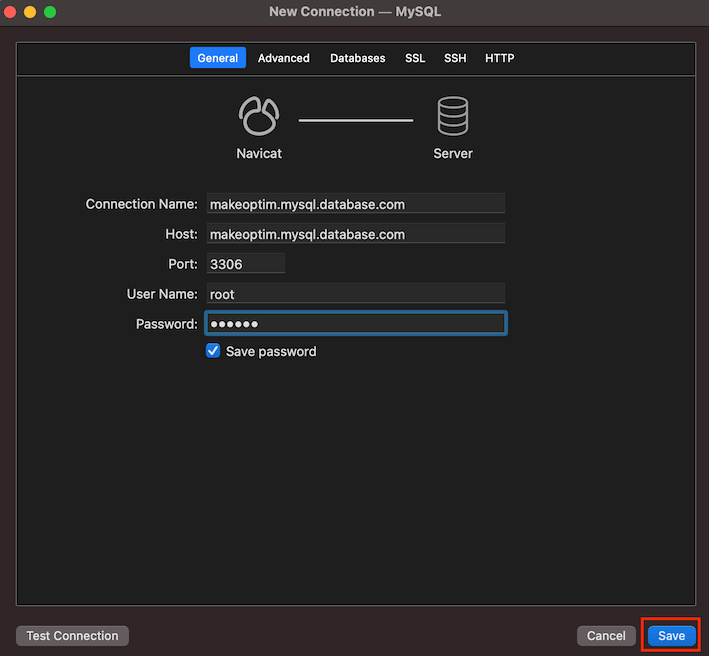Close the New Connection window
709x656 pixels.
[10, 12]
